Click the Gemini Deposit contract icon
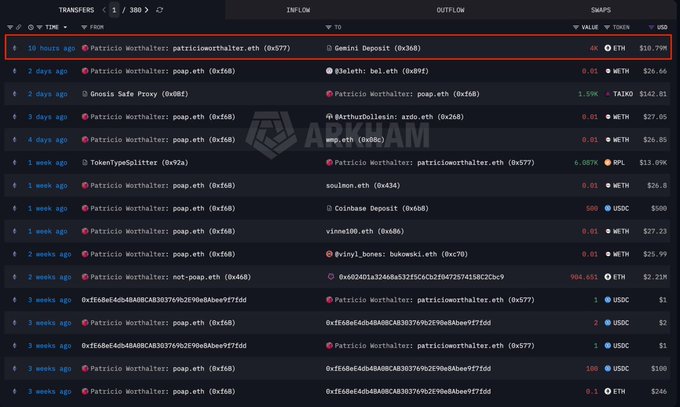 (x=329, y=48)
